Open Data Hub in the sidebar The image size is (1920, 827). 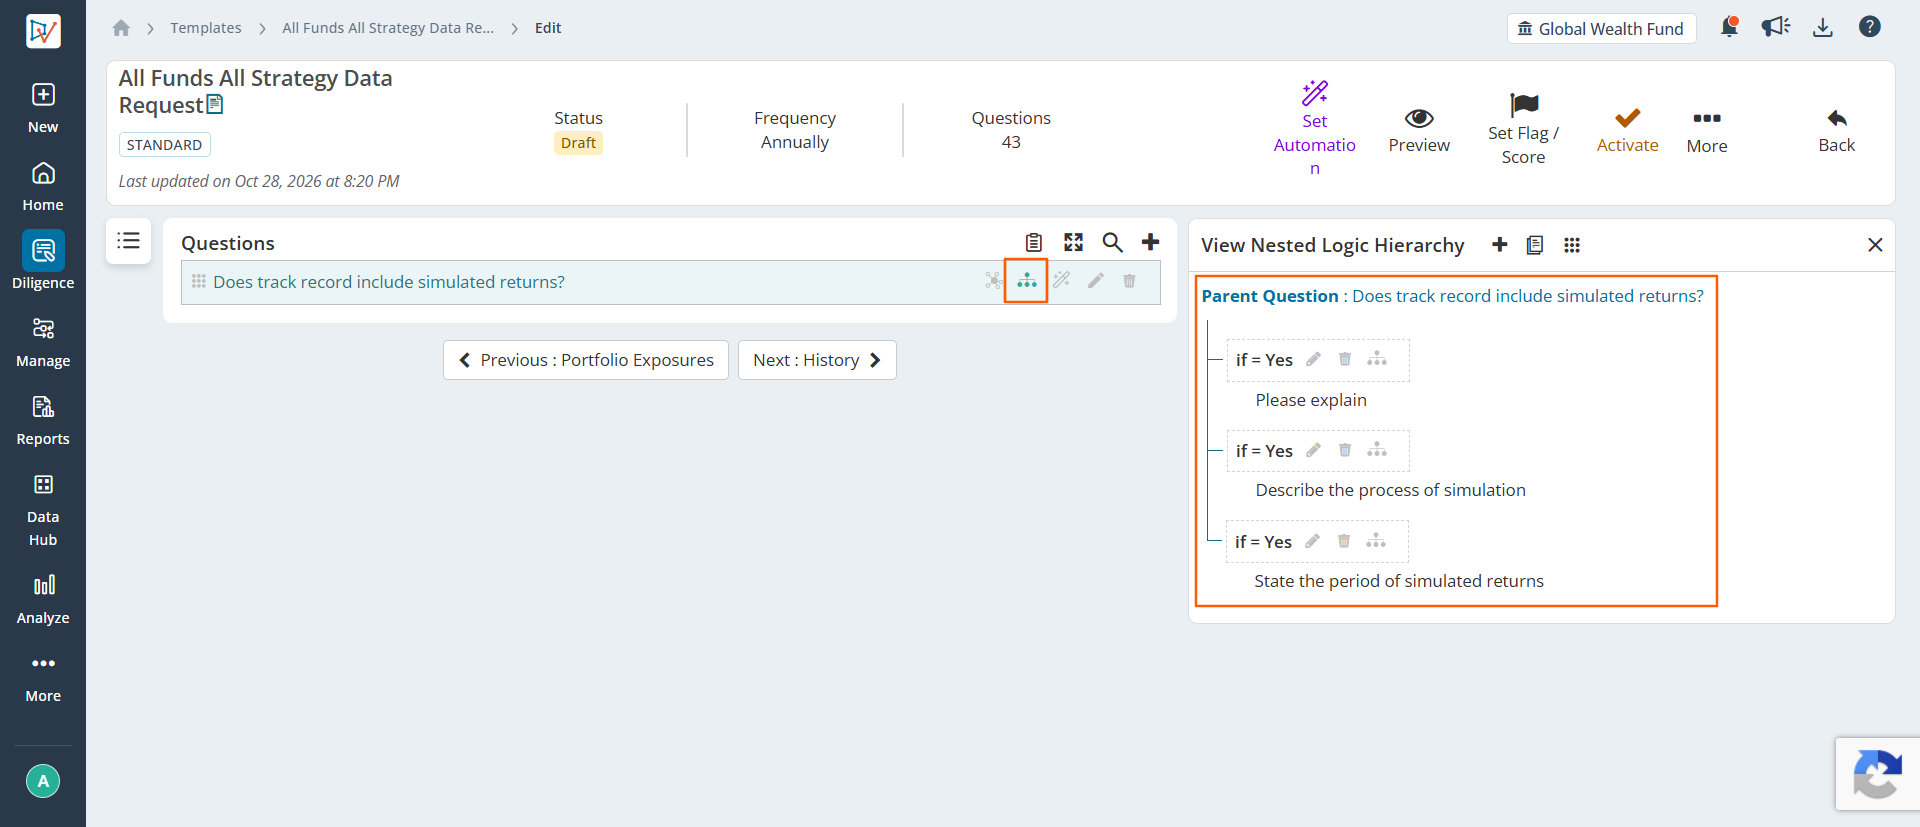[x=43, y=510]
